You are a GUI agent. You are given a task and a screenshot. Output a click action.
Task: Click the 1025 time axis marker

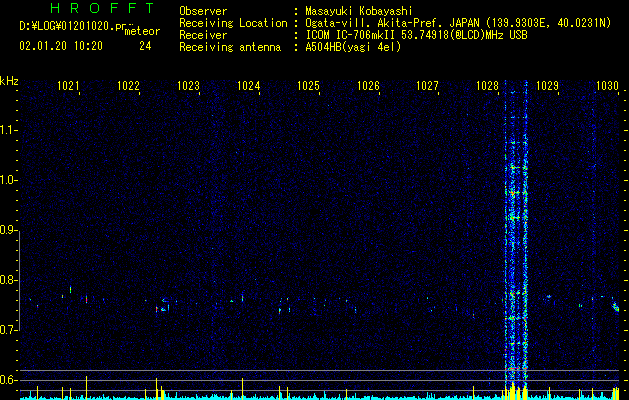coord(308,85)
